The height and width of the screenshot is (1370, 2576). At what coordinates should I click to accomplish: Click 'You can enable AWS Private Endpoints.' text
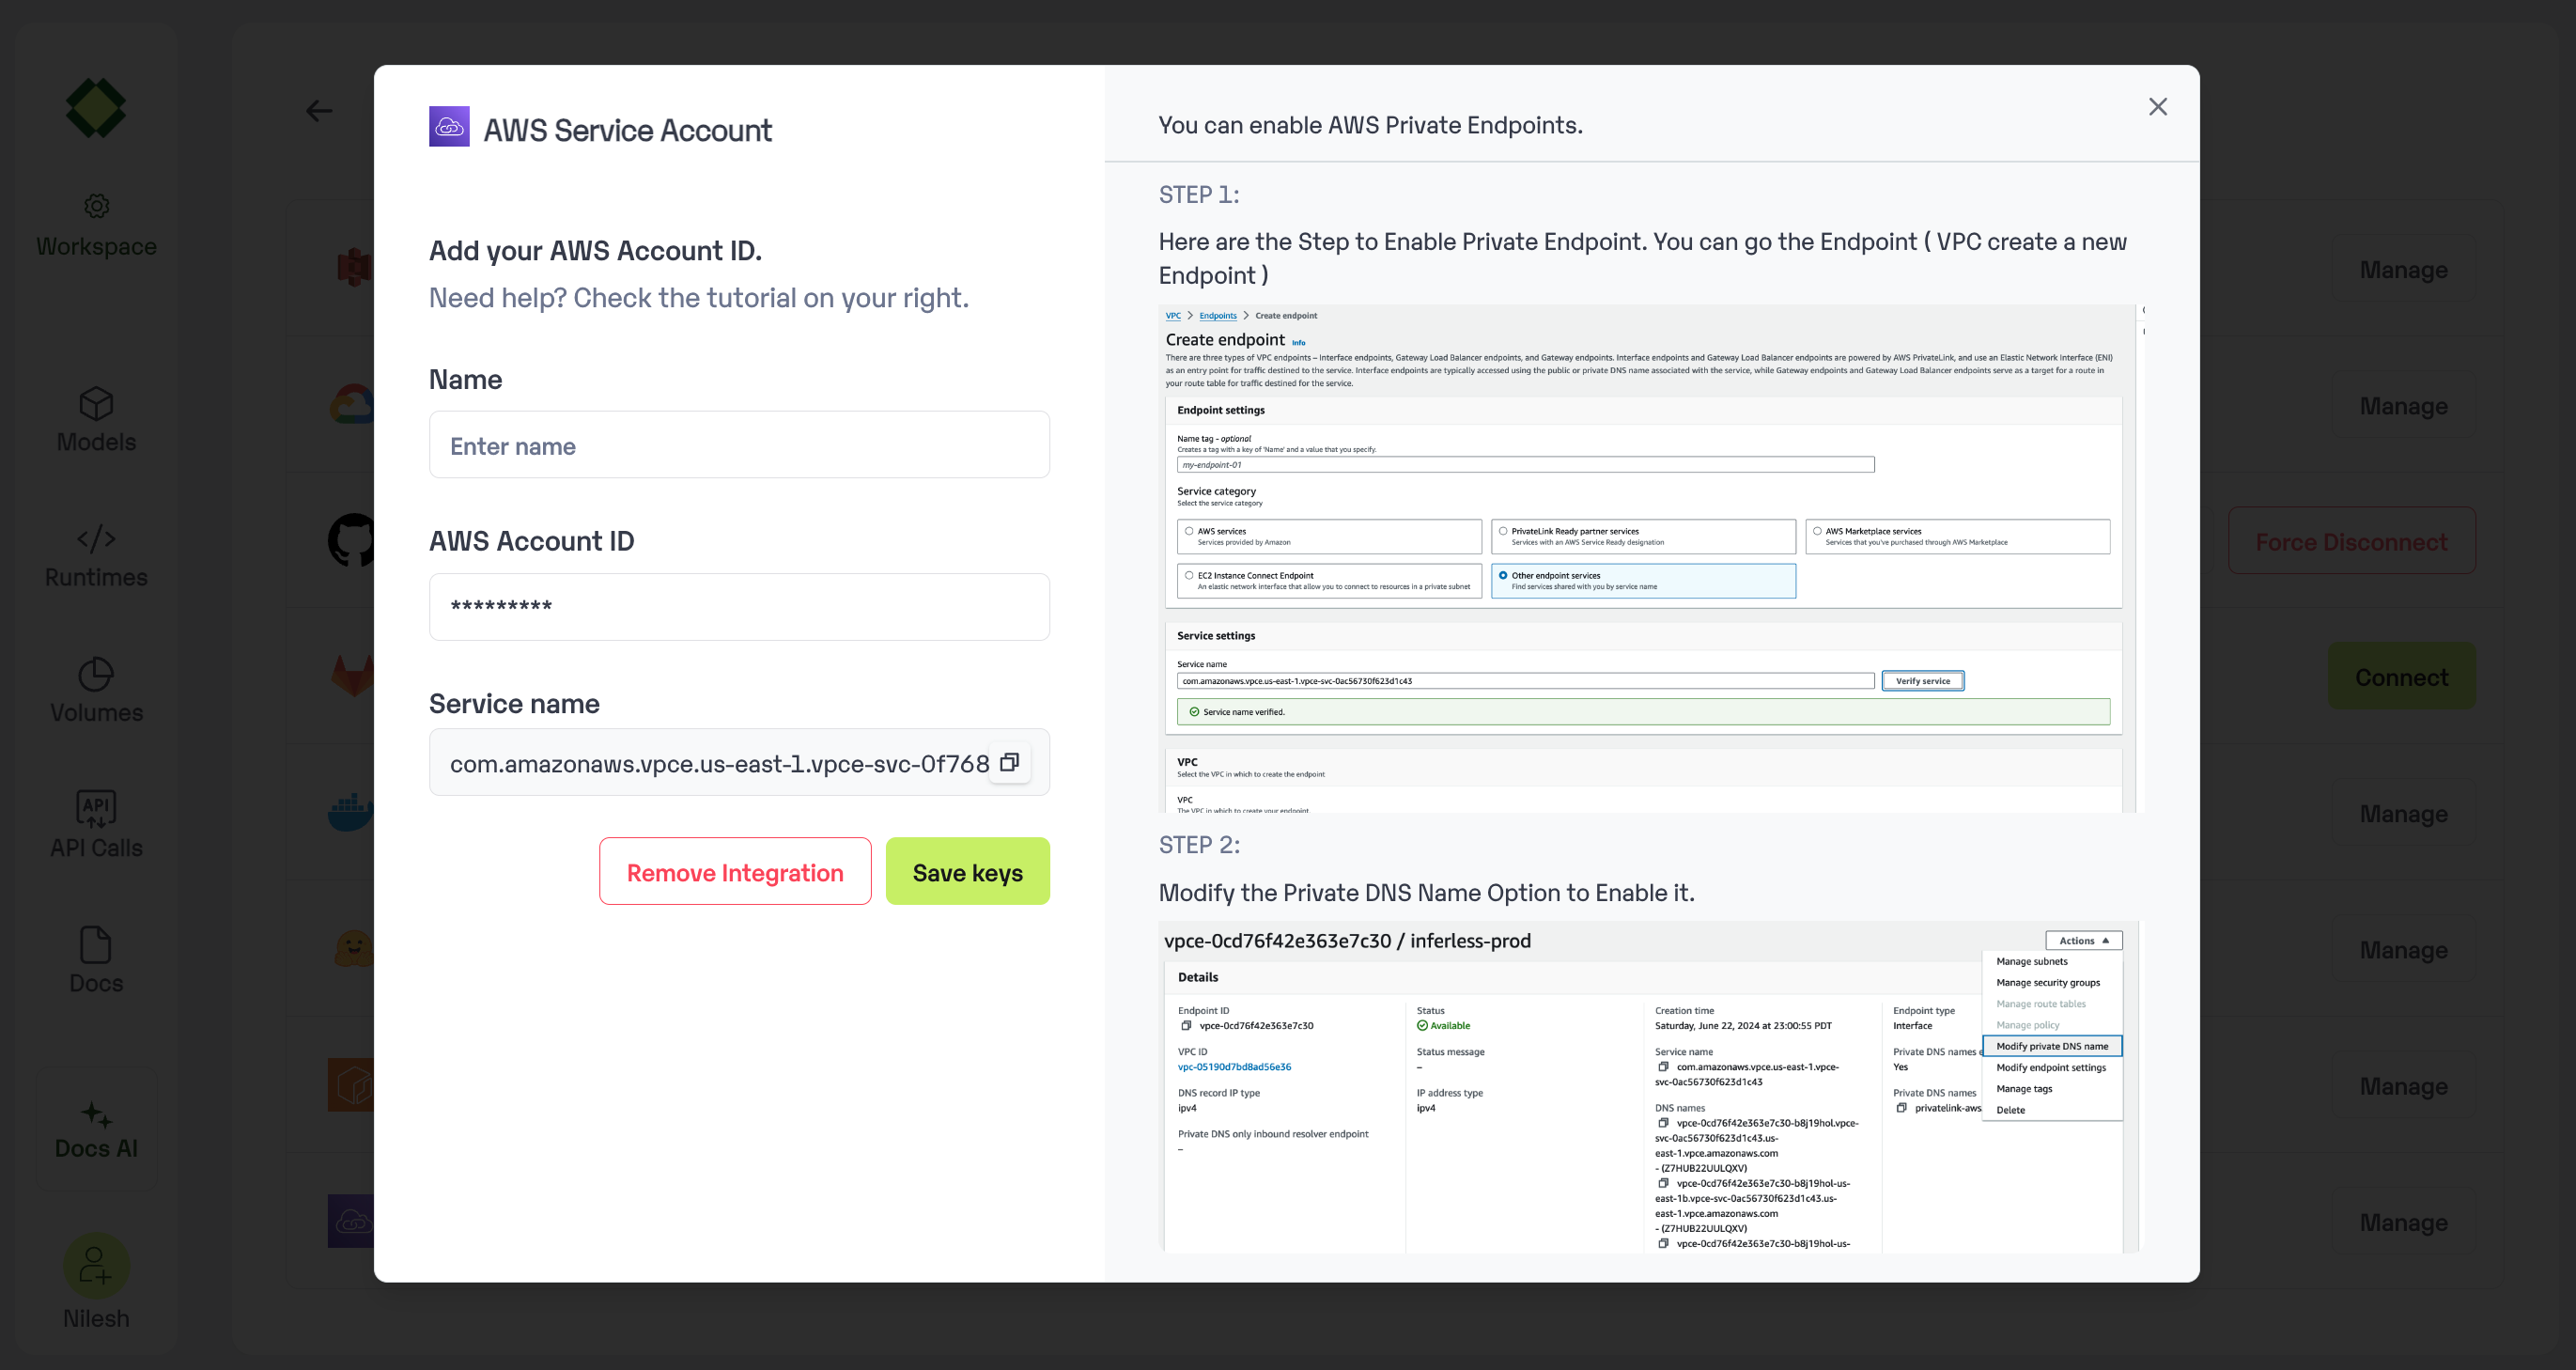pyautogui.click(x=1370, y=125)
